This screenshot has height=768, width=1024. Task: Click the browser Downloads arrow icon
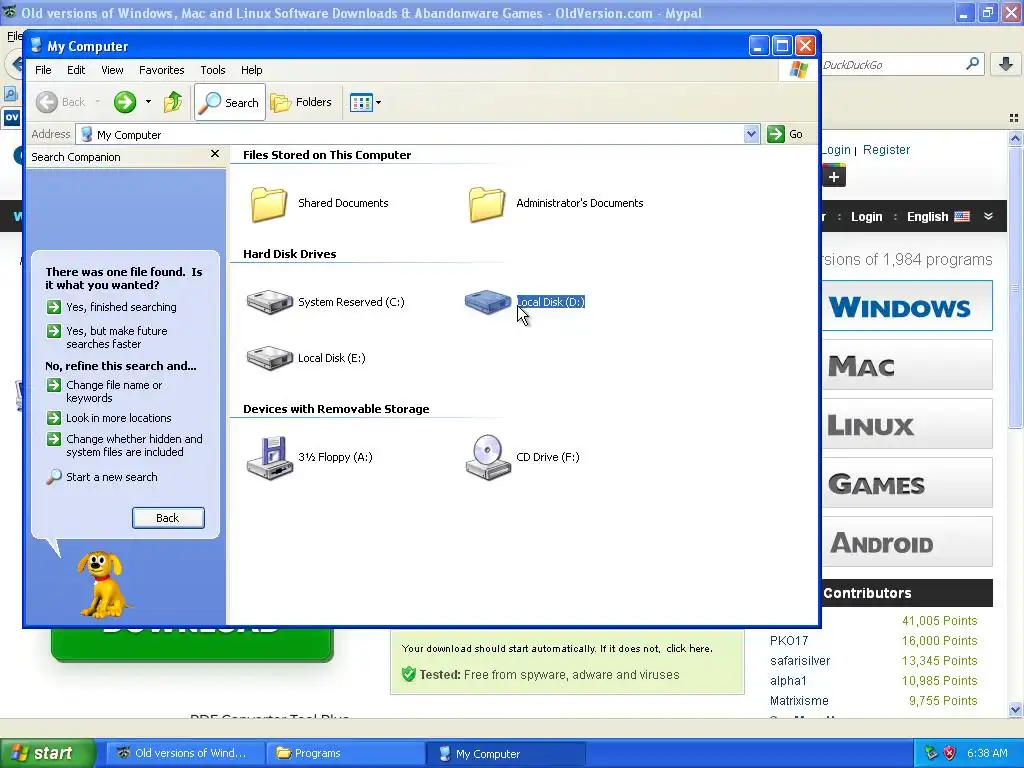point(1006,64)
